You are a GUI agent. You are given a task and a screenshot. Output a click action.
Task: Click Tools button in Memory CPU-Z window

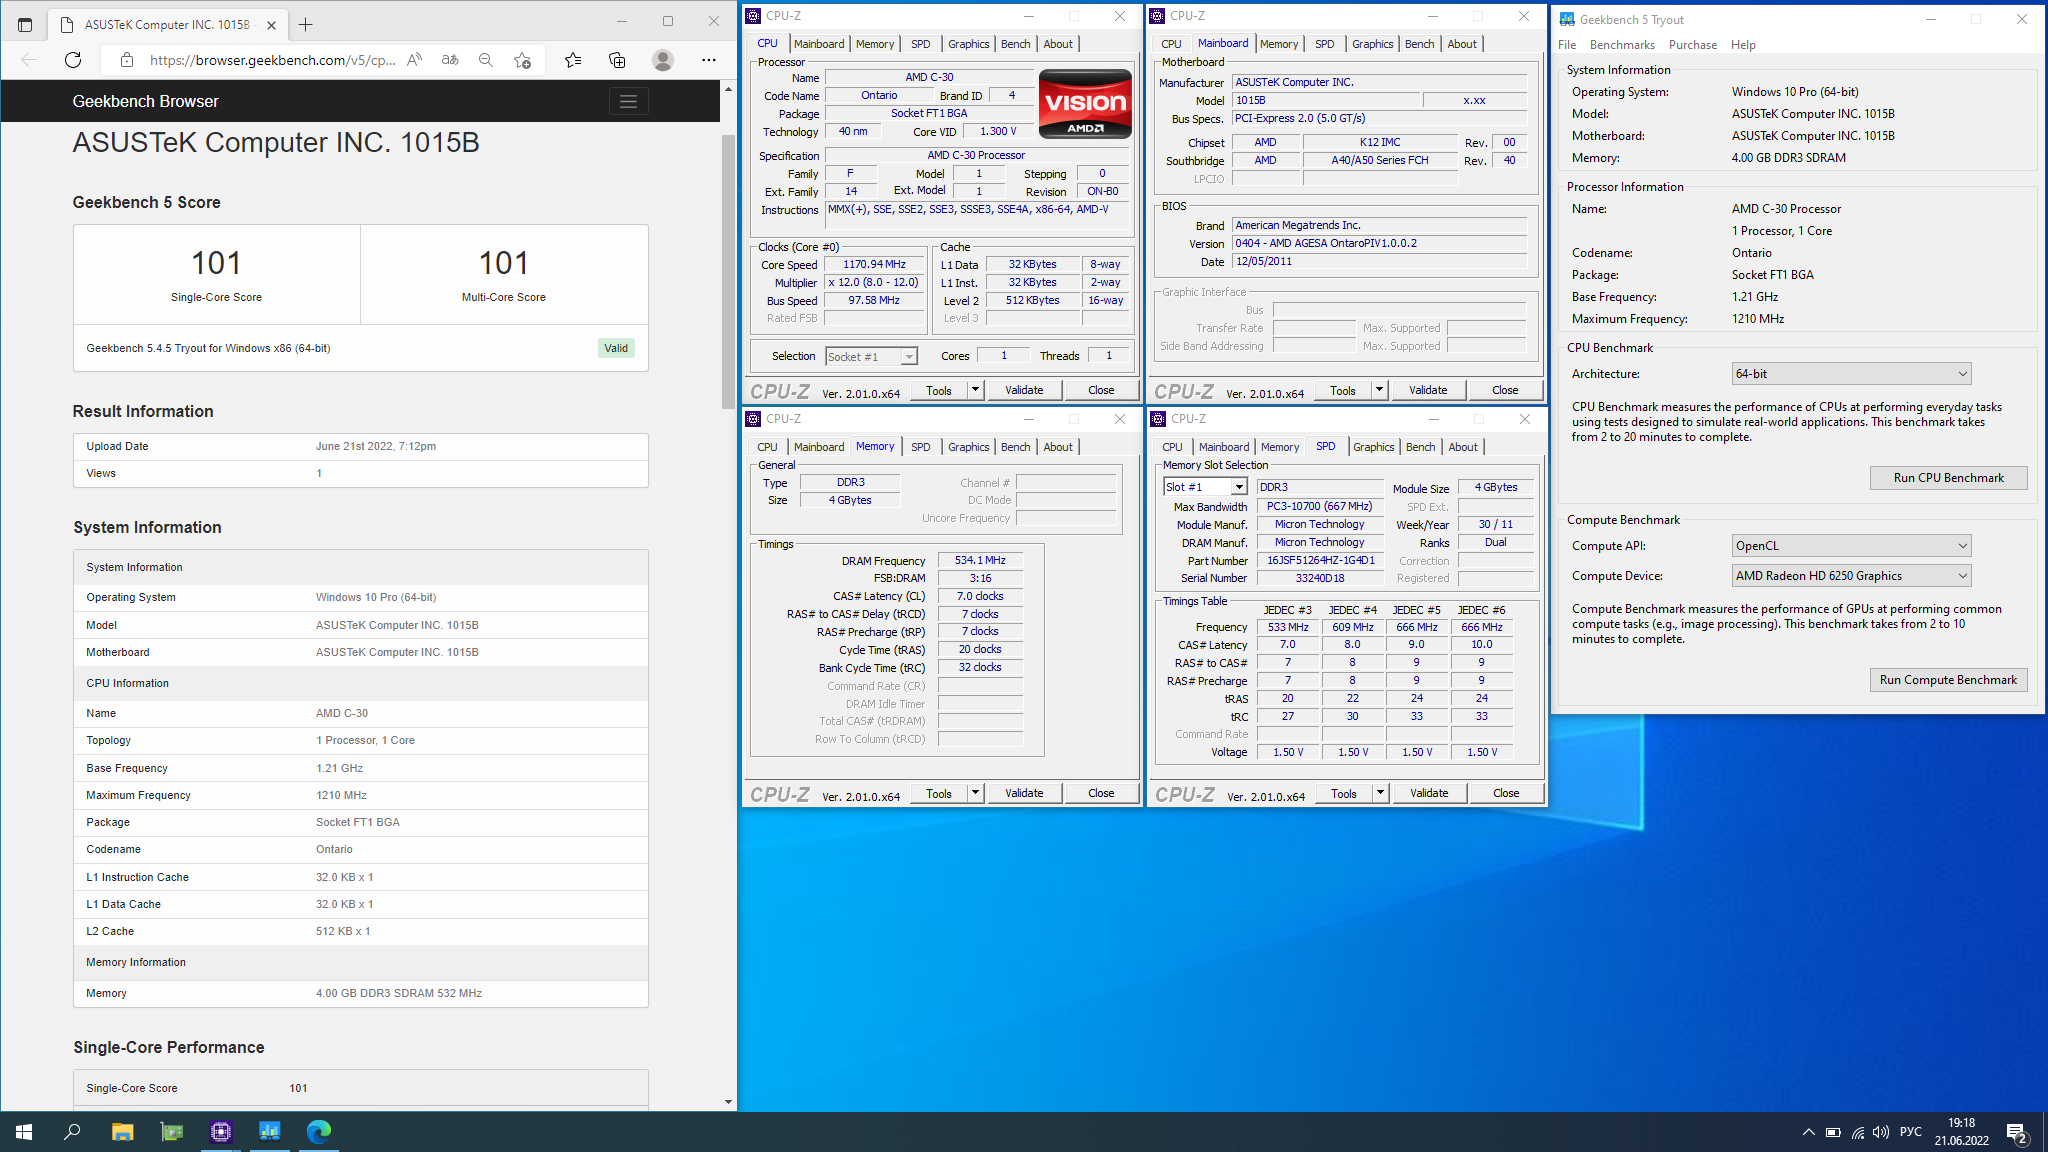click(938, 793)
